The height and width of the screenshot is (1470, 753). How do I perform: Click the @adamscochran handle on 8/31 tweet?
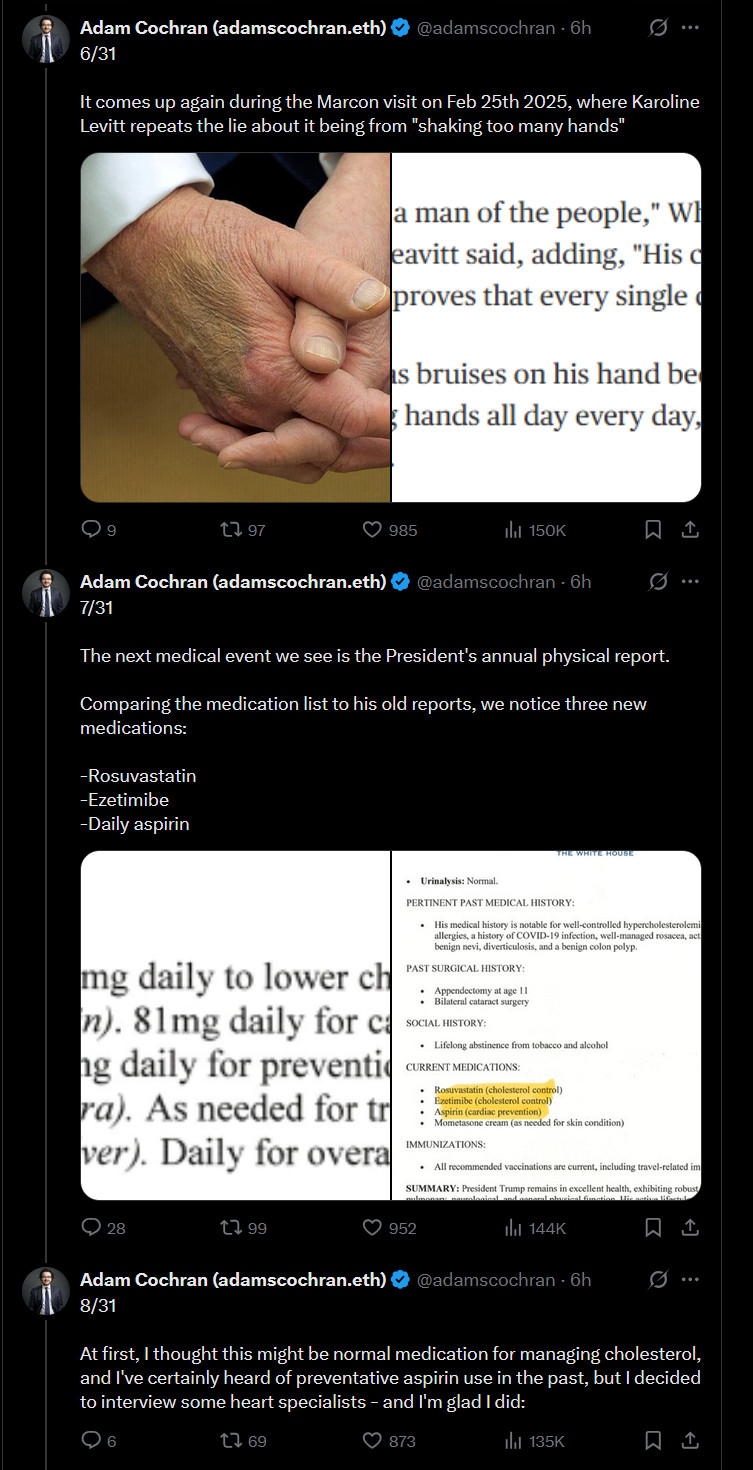point(486,1279)
